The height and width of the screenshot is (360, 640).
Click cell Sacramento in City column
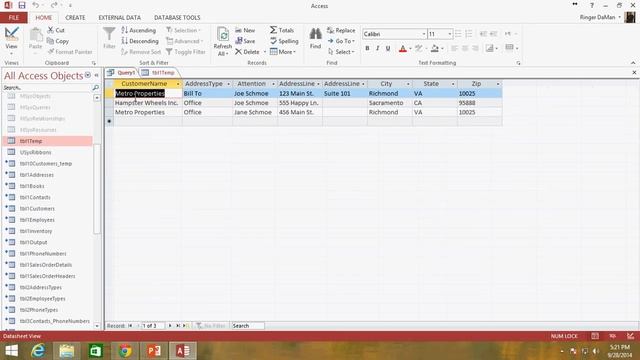390,103
